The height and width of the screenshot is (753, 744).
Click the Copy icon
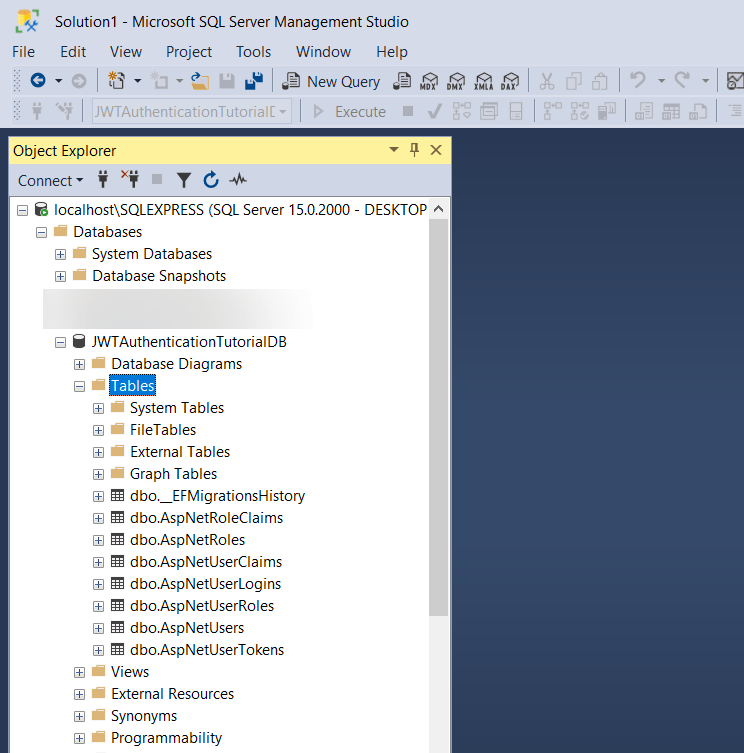click(573, 81)
